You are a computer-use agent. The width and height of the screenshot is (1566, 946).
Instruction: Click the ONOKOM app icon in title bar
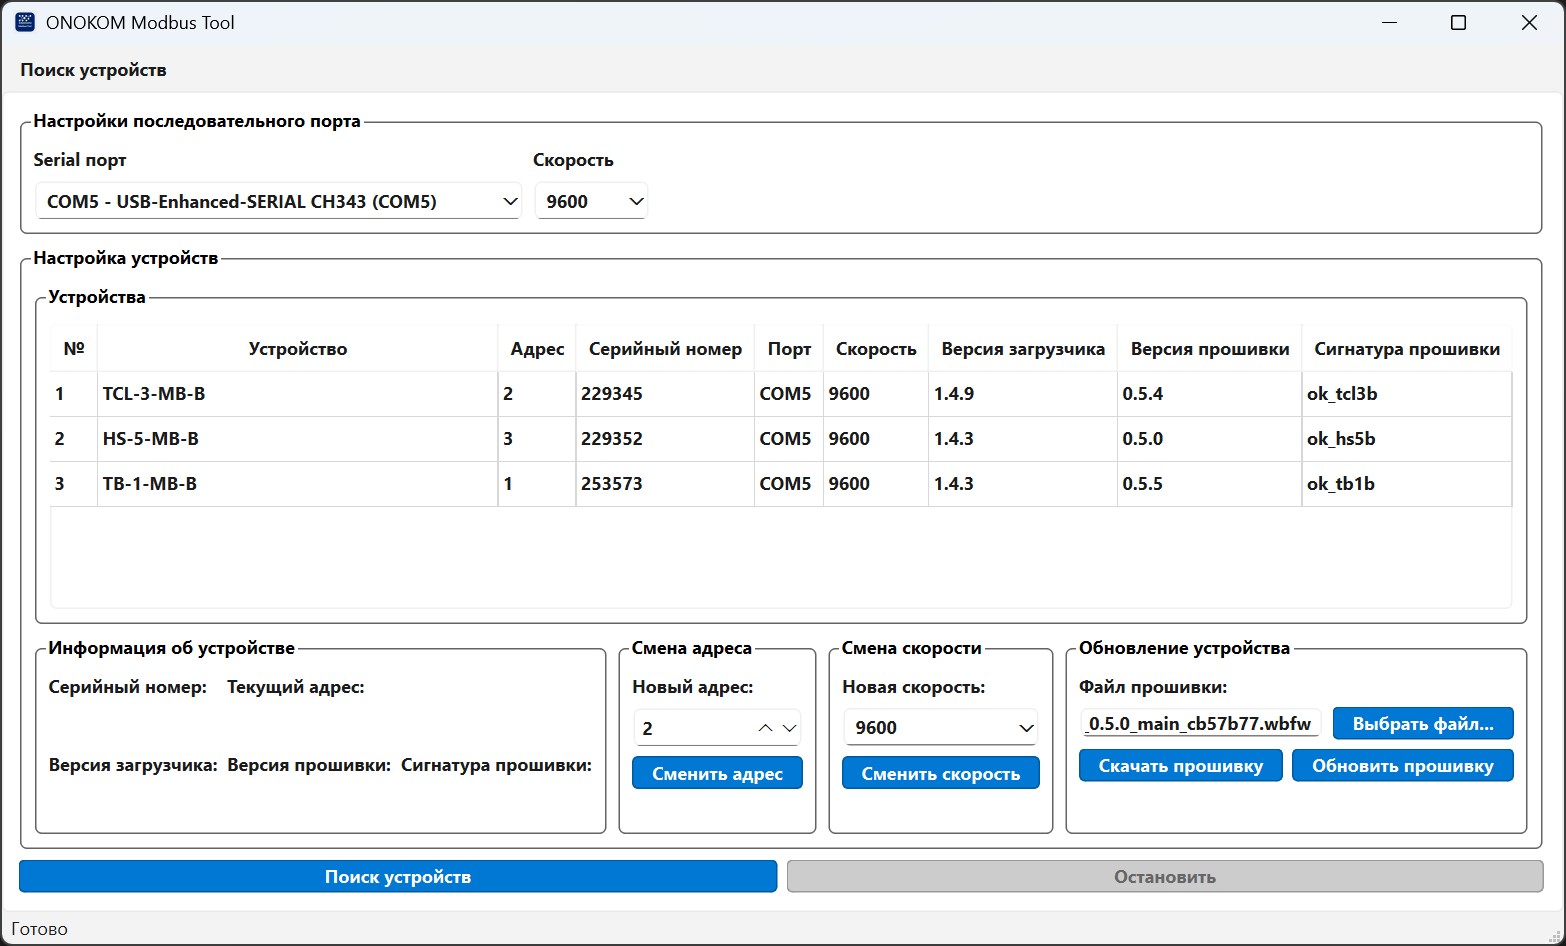[25, 22]
